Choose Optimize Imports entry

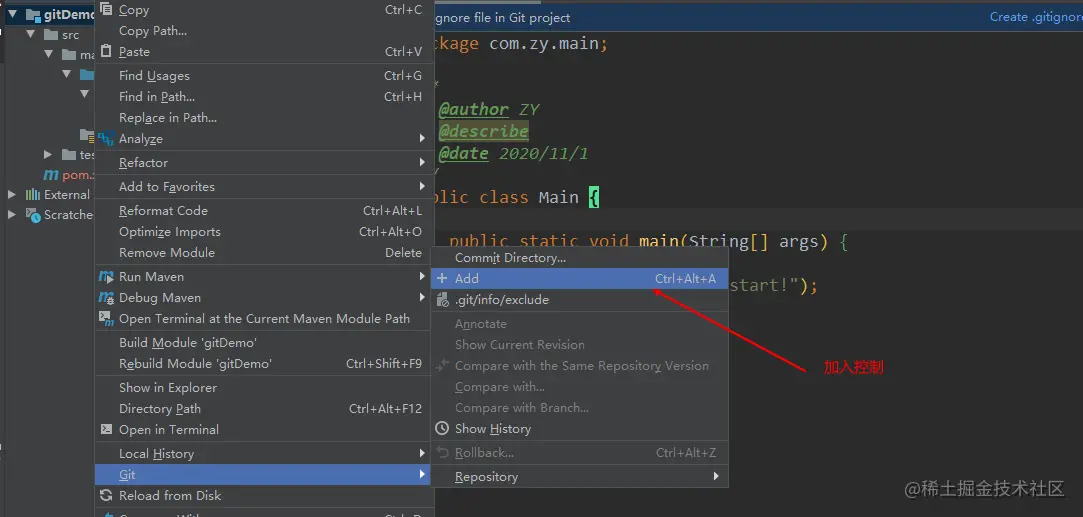pos(264,232)
